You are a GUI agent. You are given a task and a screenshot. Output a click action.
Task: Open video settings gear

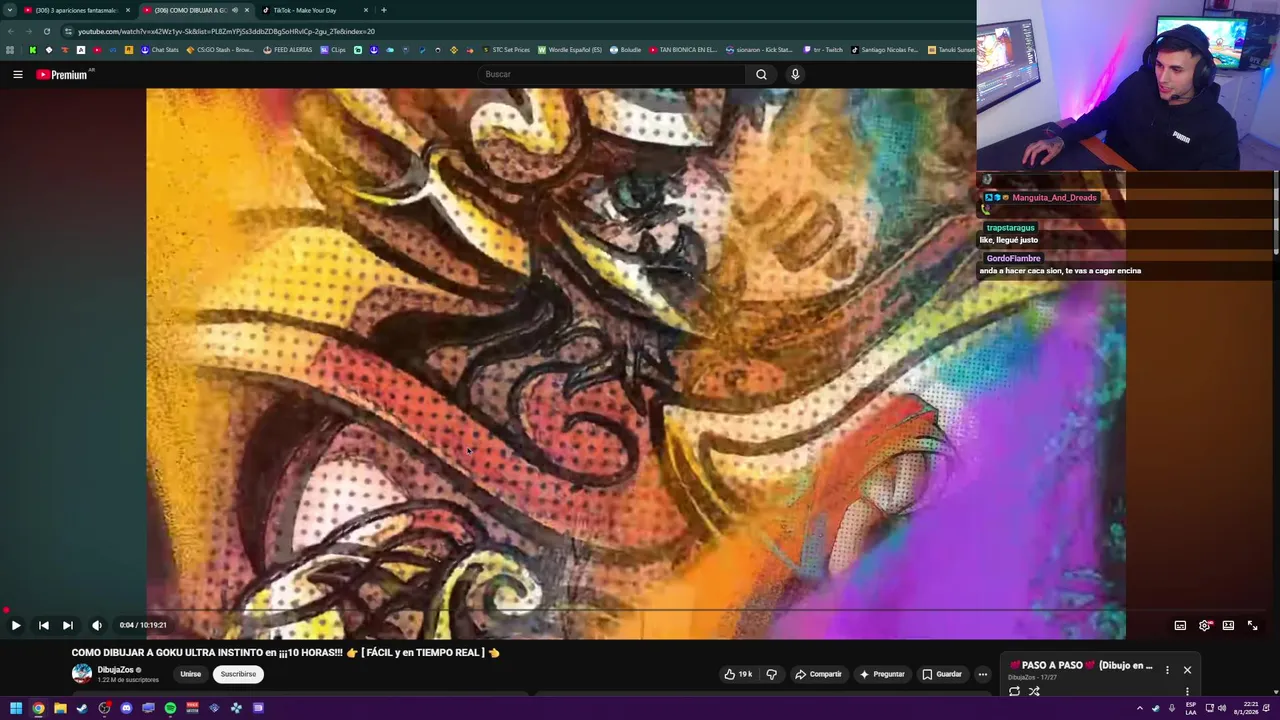click(1205, 625)
